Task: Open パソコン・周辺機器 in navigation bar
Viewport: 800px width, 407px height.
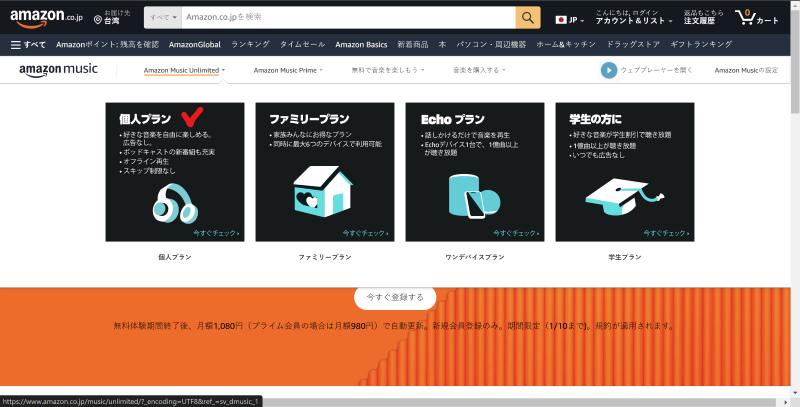Action: [491, 45]
